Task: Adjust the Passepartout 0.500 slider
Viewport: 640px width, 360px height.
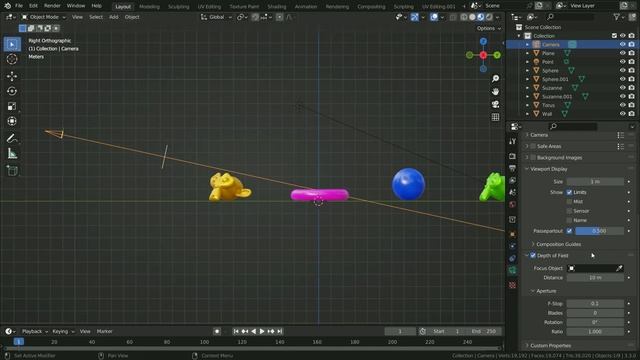Action: (x=599, y=231)
